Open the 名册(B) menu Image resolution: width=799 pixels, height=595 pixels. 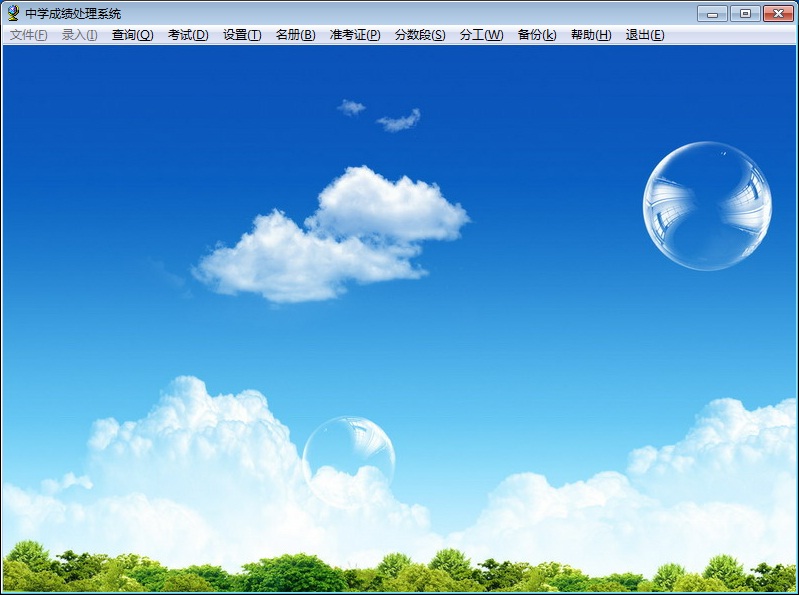[296, 35]
